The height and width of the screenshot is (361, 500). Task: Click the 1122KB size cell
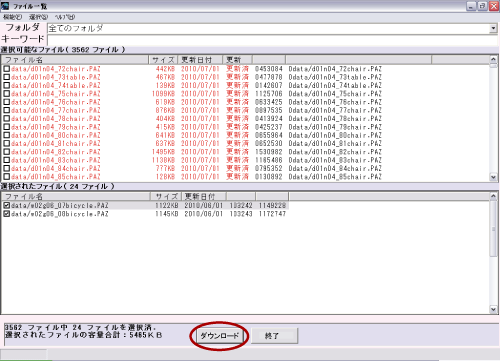tap(167, 206)
